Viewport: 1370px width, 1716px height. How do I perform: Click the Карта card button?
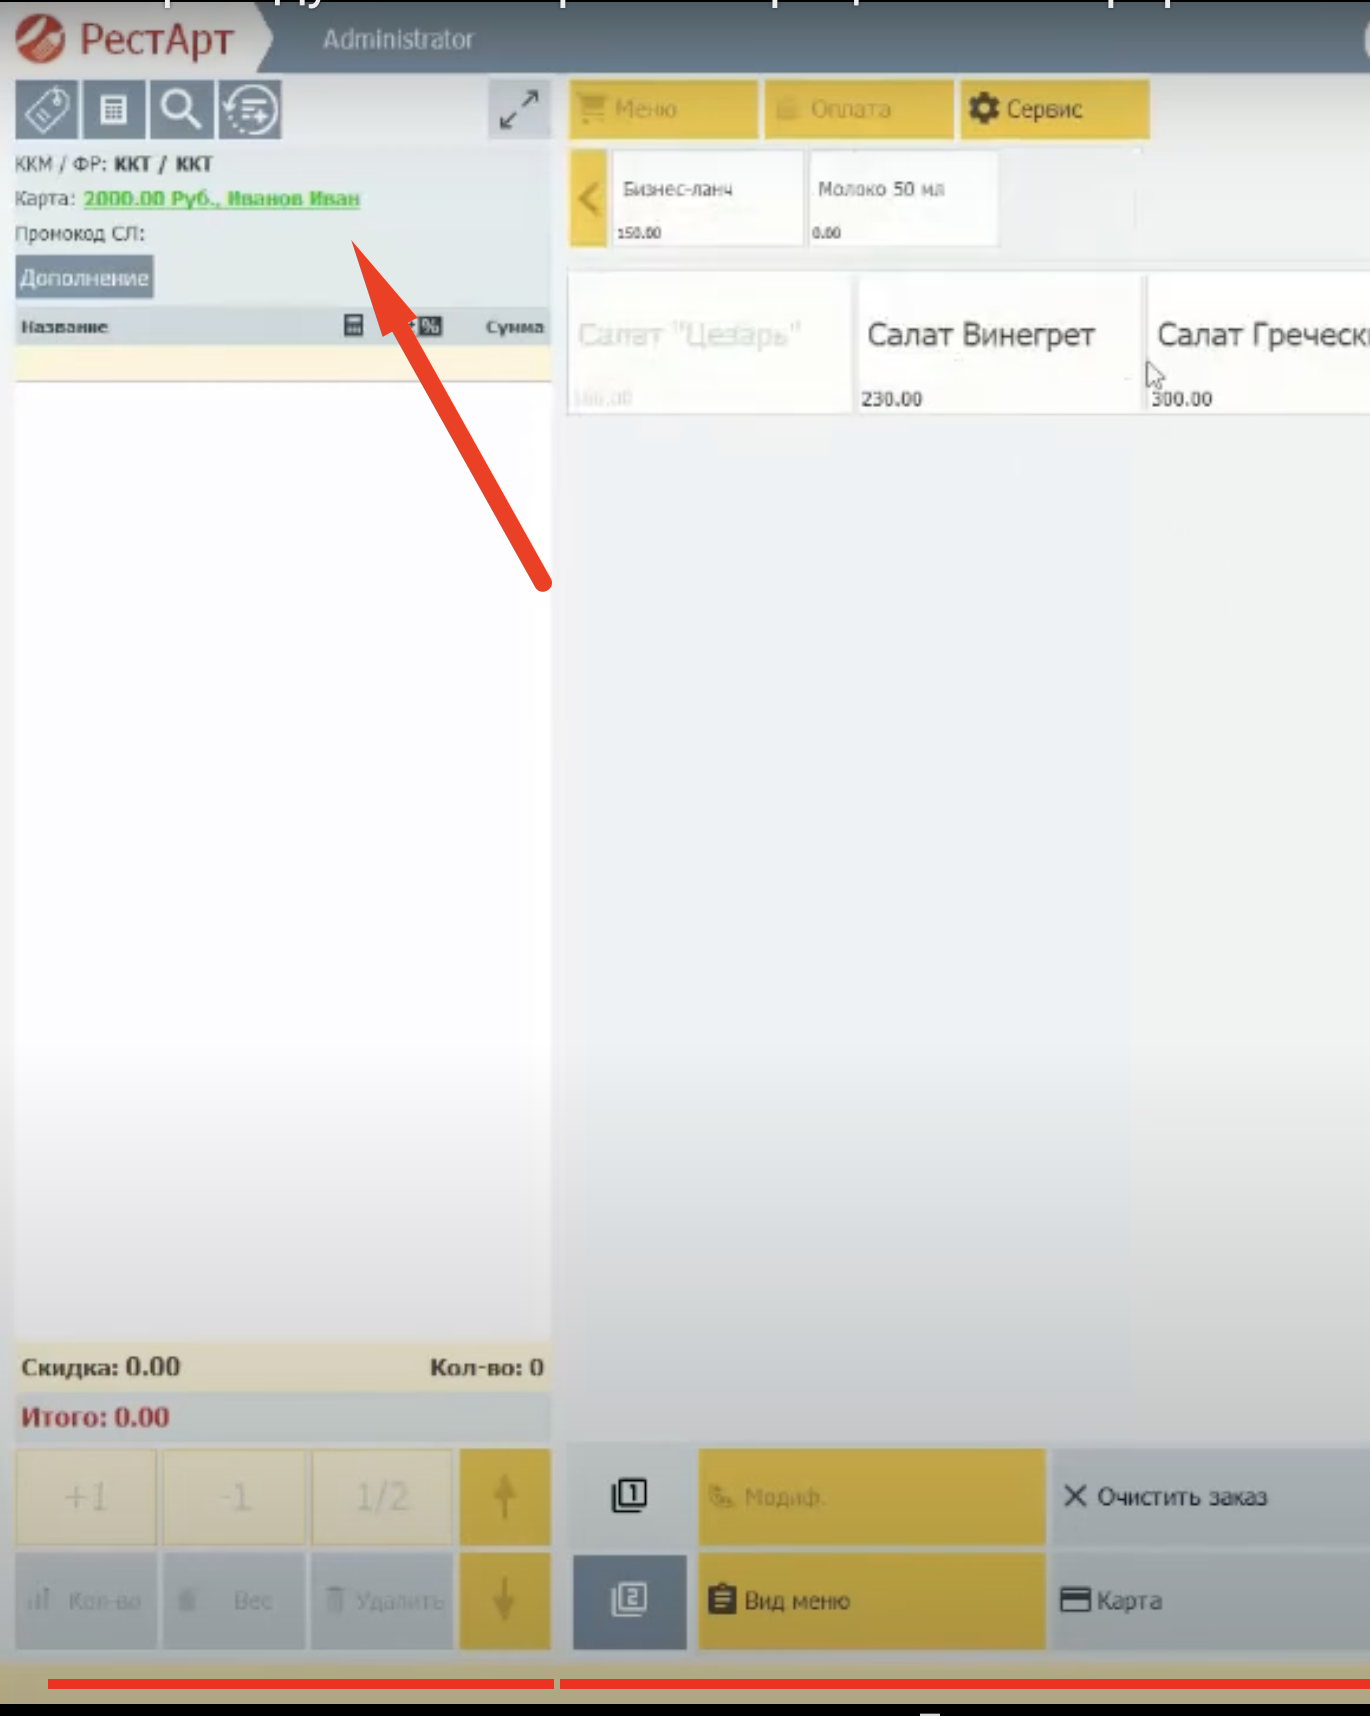click(1210, 1600)
